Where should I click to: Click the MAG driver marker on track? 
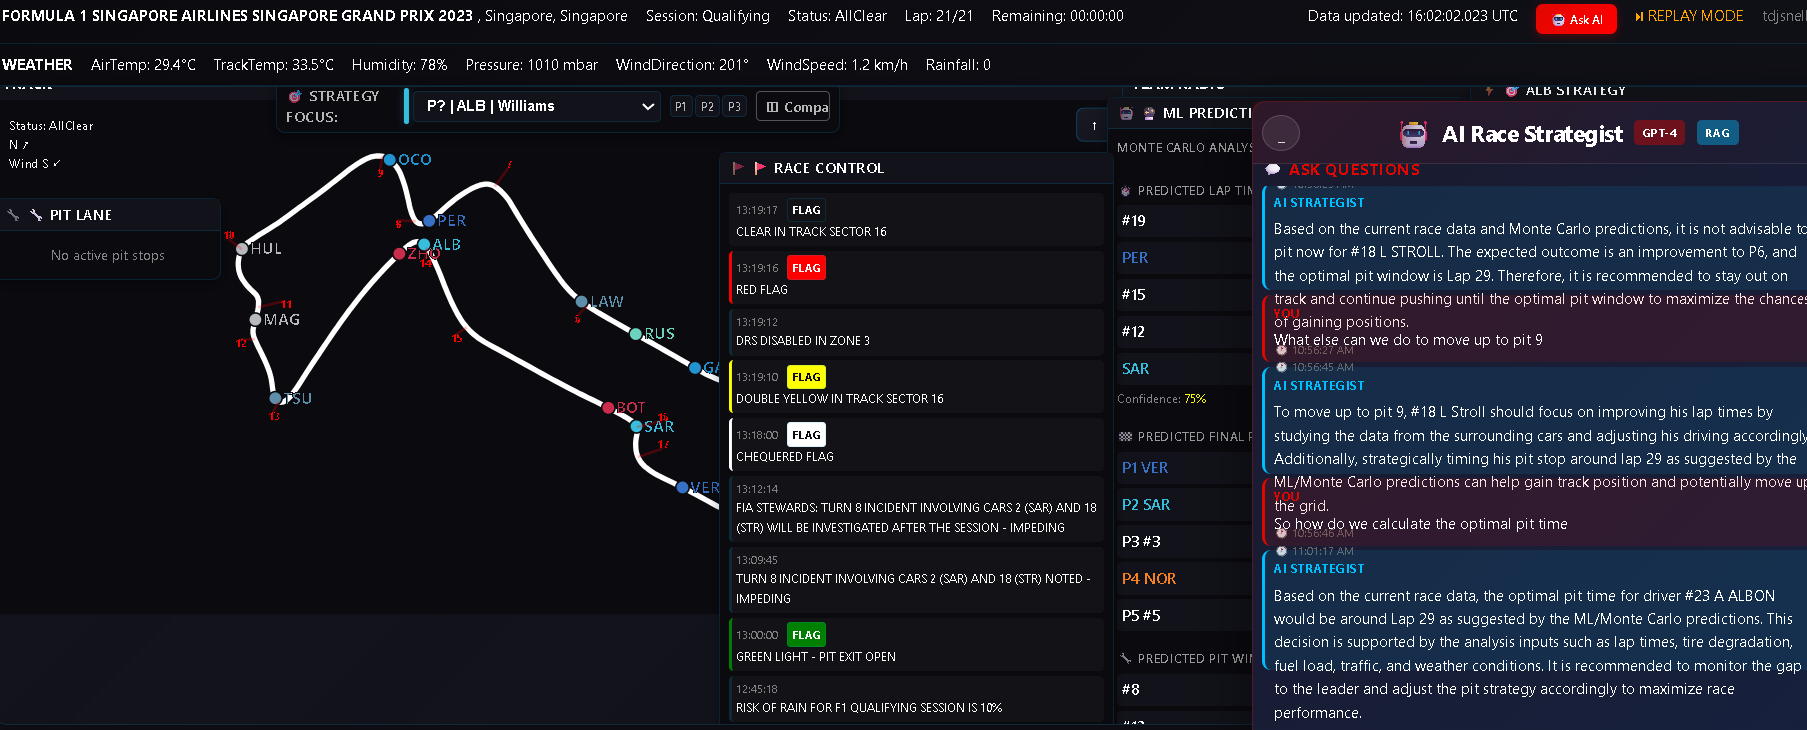[x=256, y=320]
